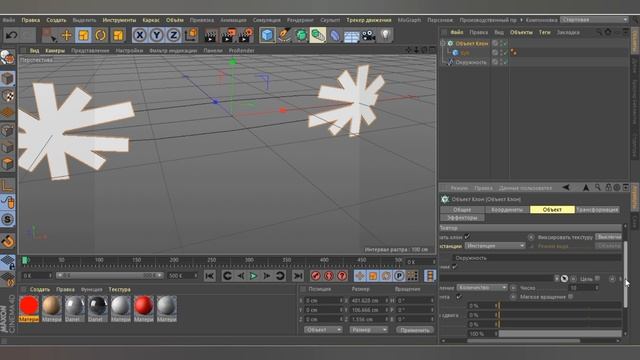Click the green generator objects icon
Screen dimensions: 640x360
coord(301,36)
